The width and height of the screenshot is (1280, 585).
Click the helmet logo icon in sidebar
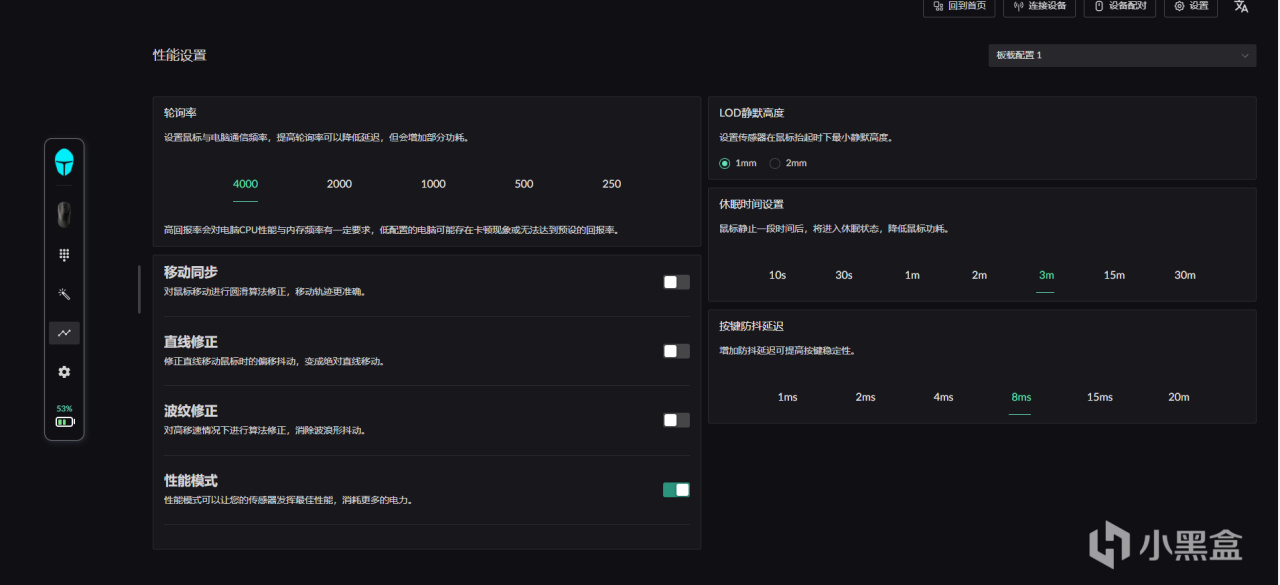click(64, 162)
